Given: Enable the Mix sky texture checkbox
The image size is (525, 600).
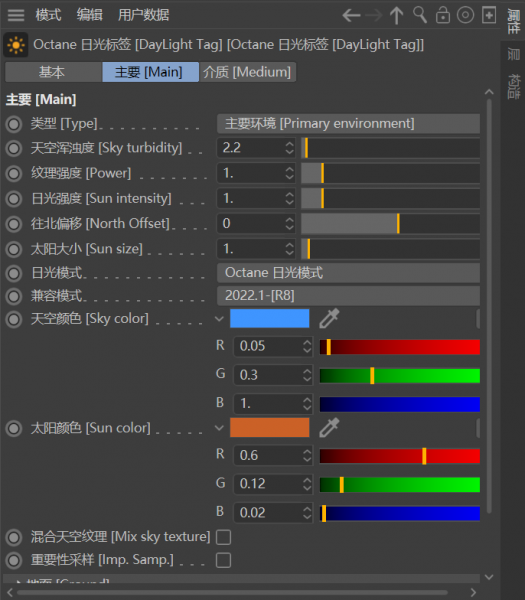Looking at the screenshot, I should pyautogui.click(x=223, y=537).
